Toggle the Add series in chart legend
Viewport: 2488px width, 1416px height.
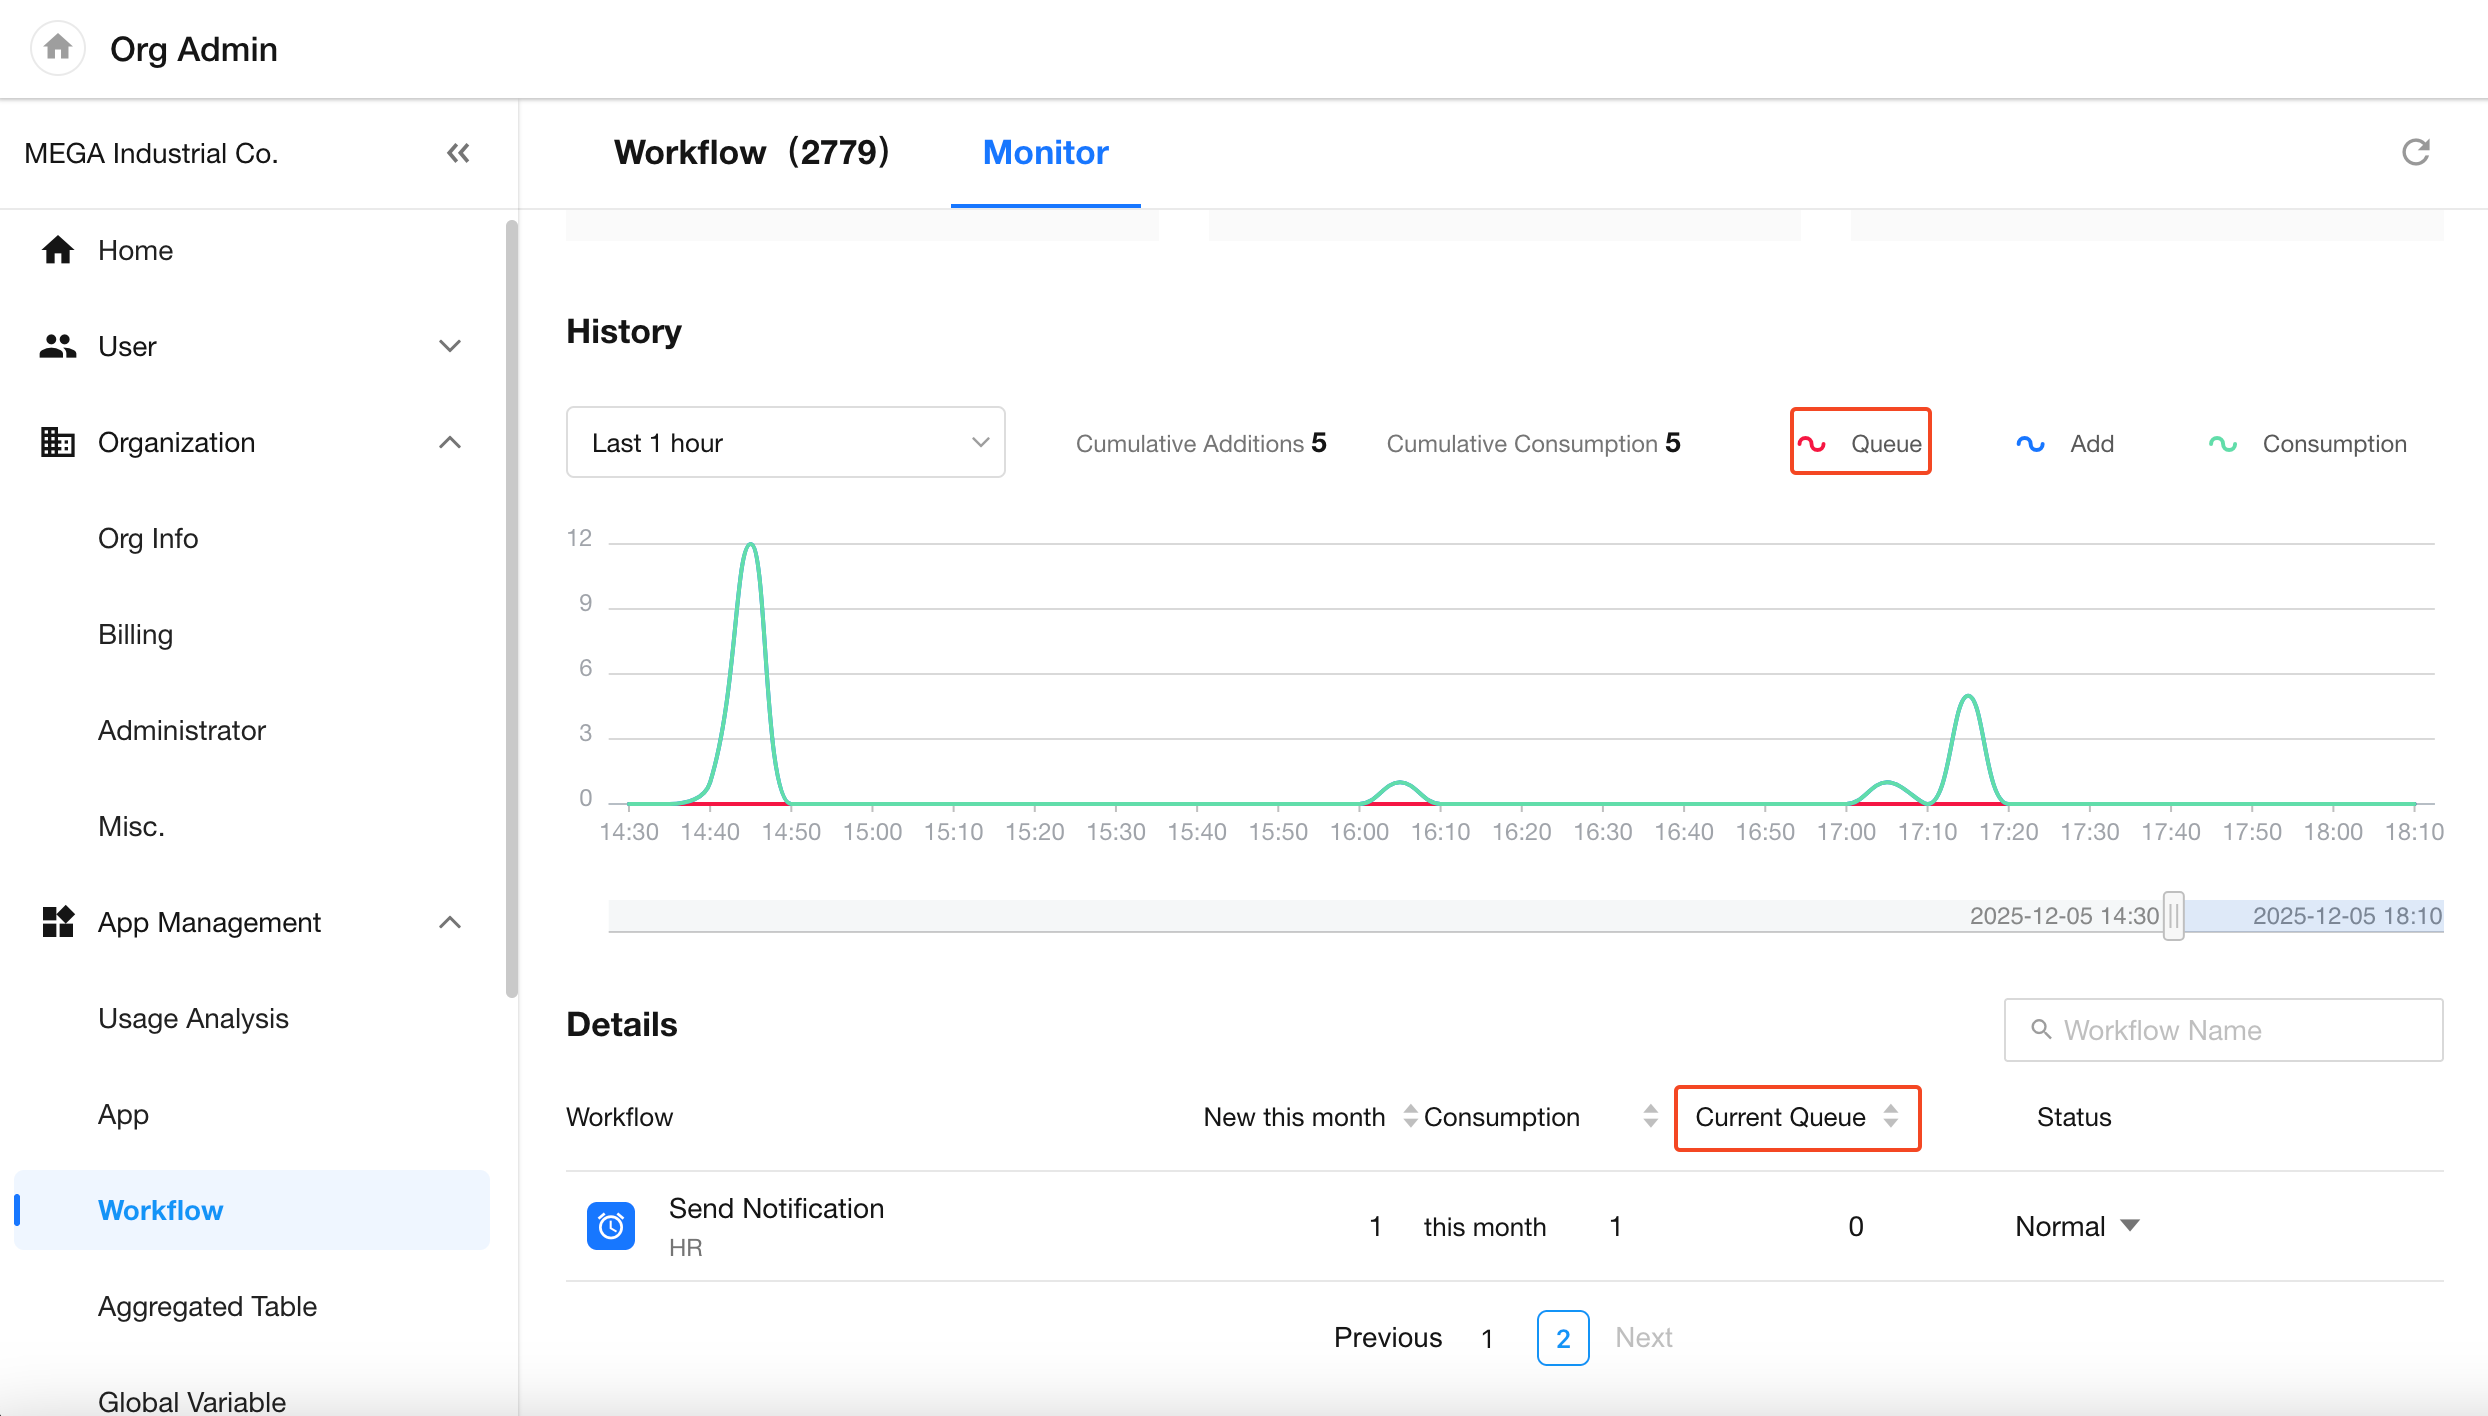tap(2066, 443)
